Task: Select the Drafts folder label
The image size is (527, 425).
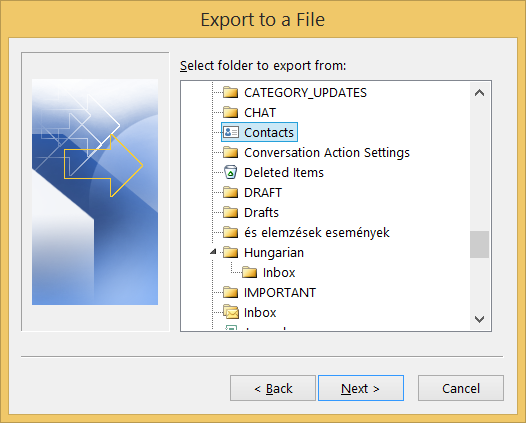Action: pyautogui.click(x=261, y=212)
